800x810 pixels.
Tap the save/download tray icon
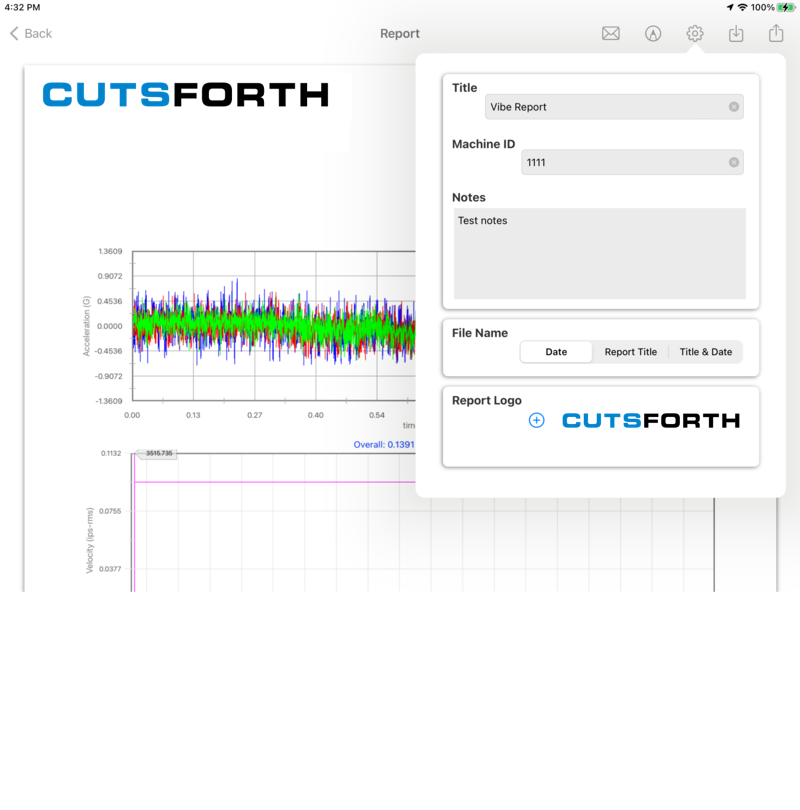click(x=736, y=34)
